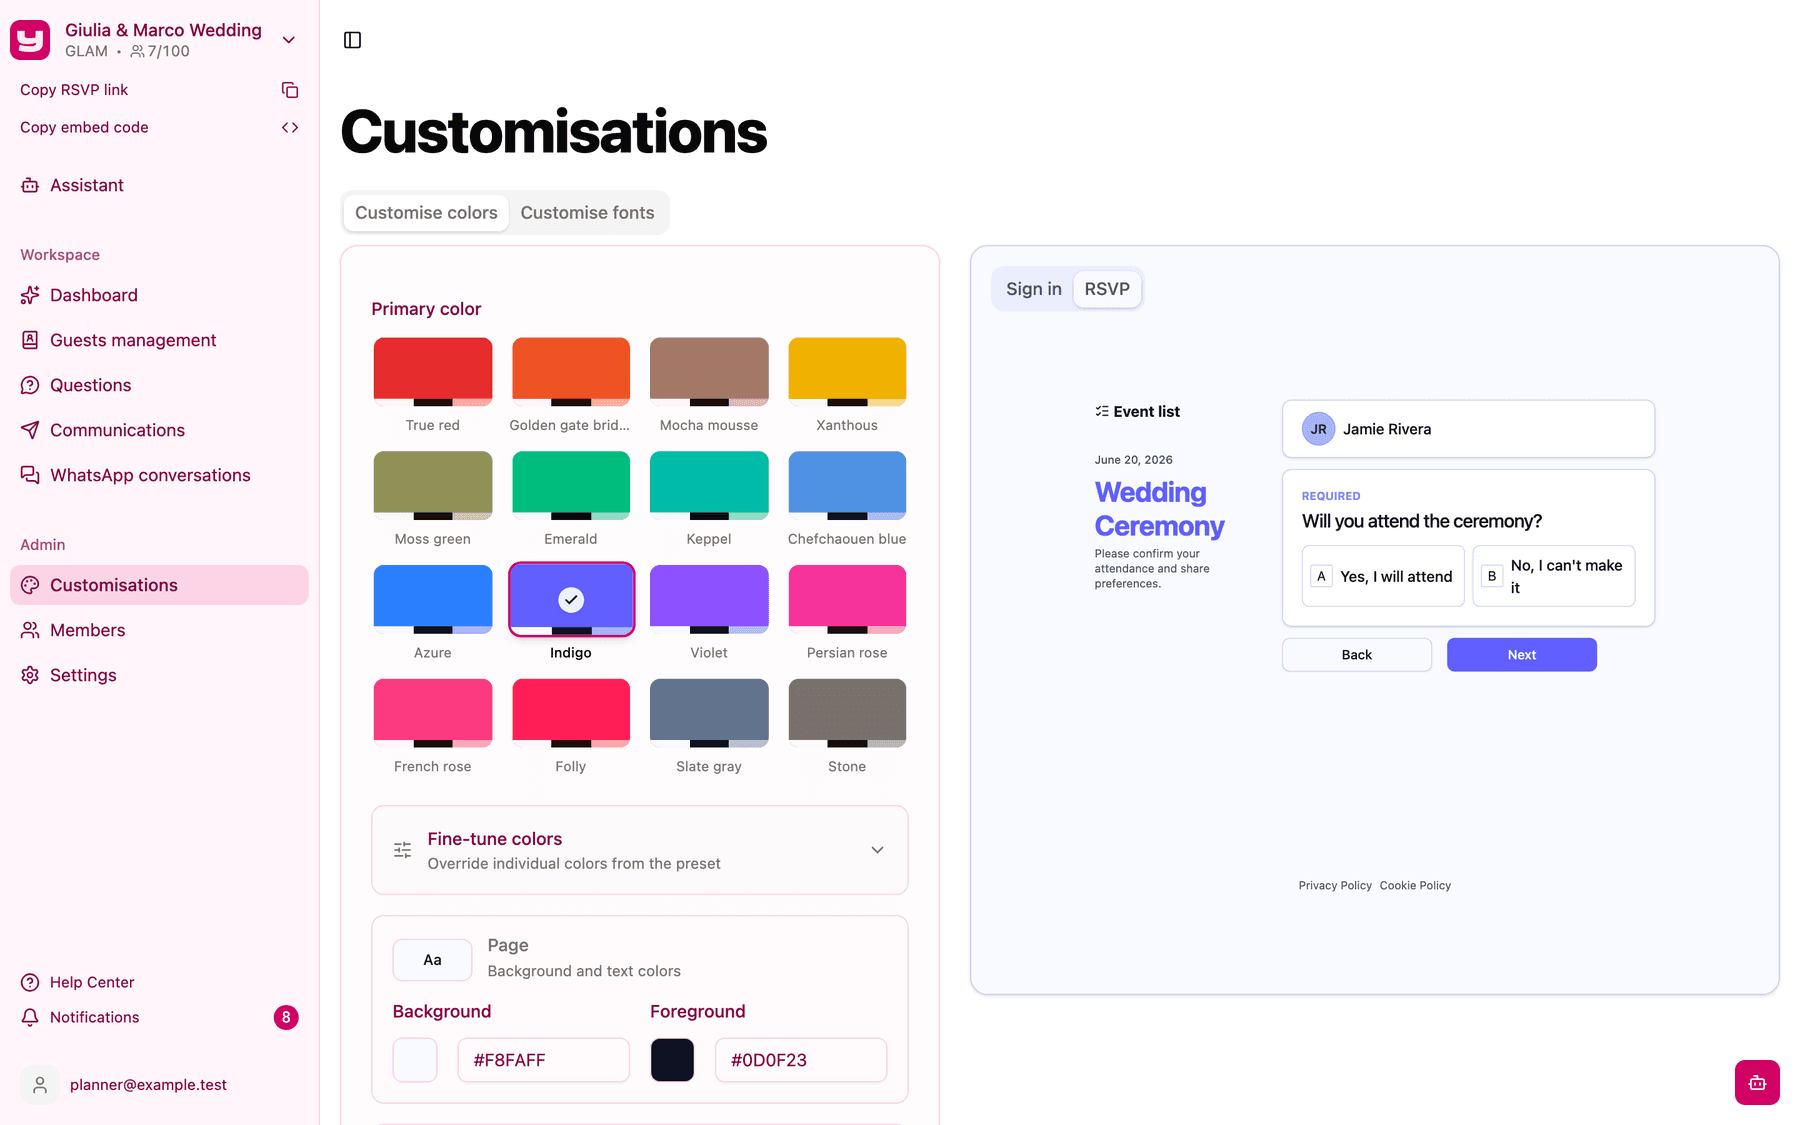Viewport: 1800px width, 1125px height.
Task: Click the Notifications bell icon
Action: click(x=30, y=1017)
